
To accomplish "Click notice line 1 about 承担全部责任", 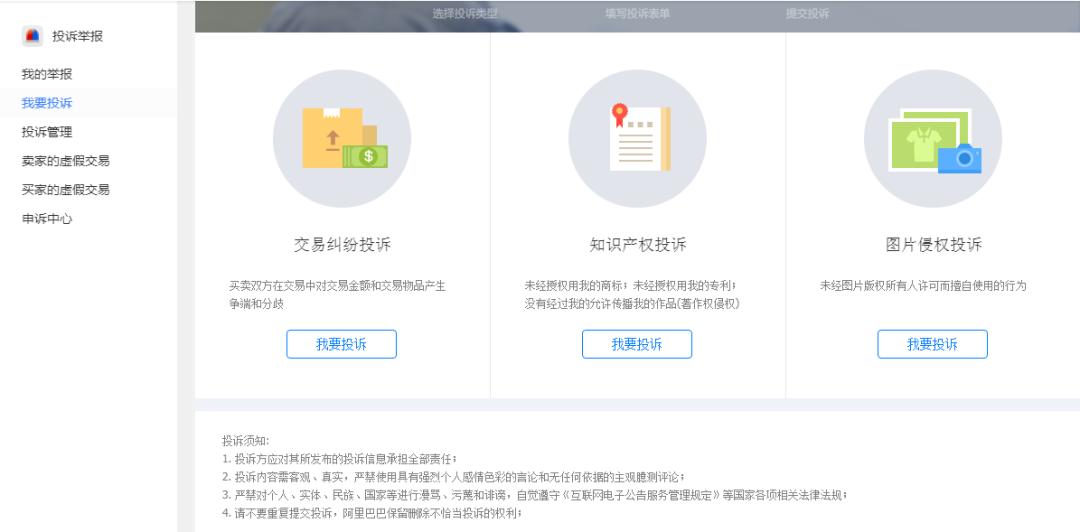I will click(340, 458).
